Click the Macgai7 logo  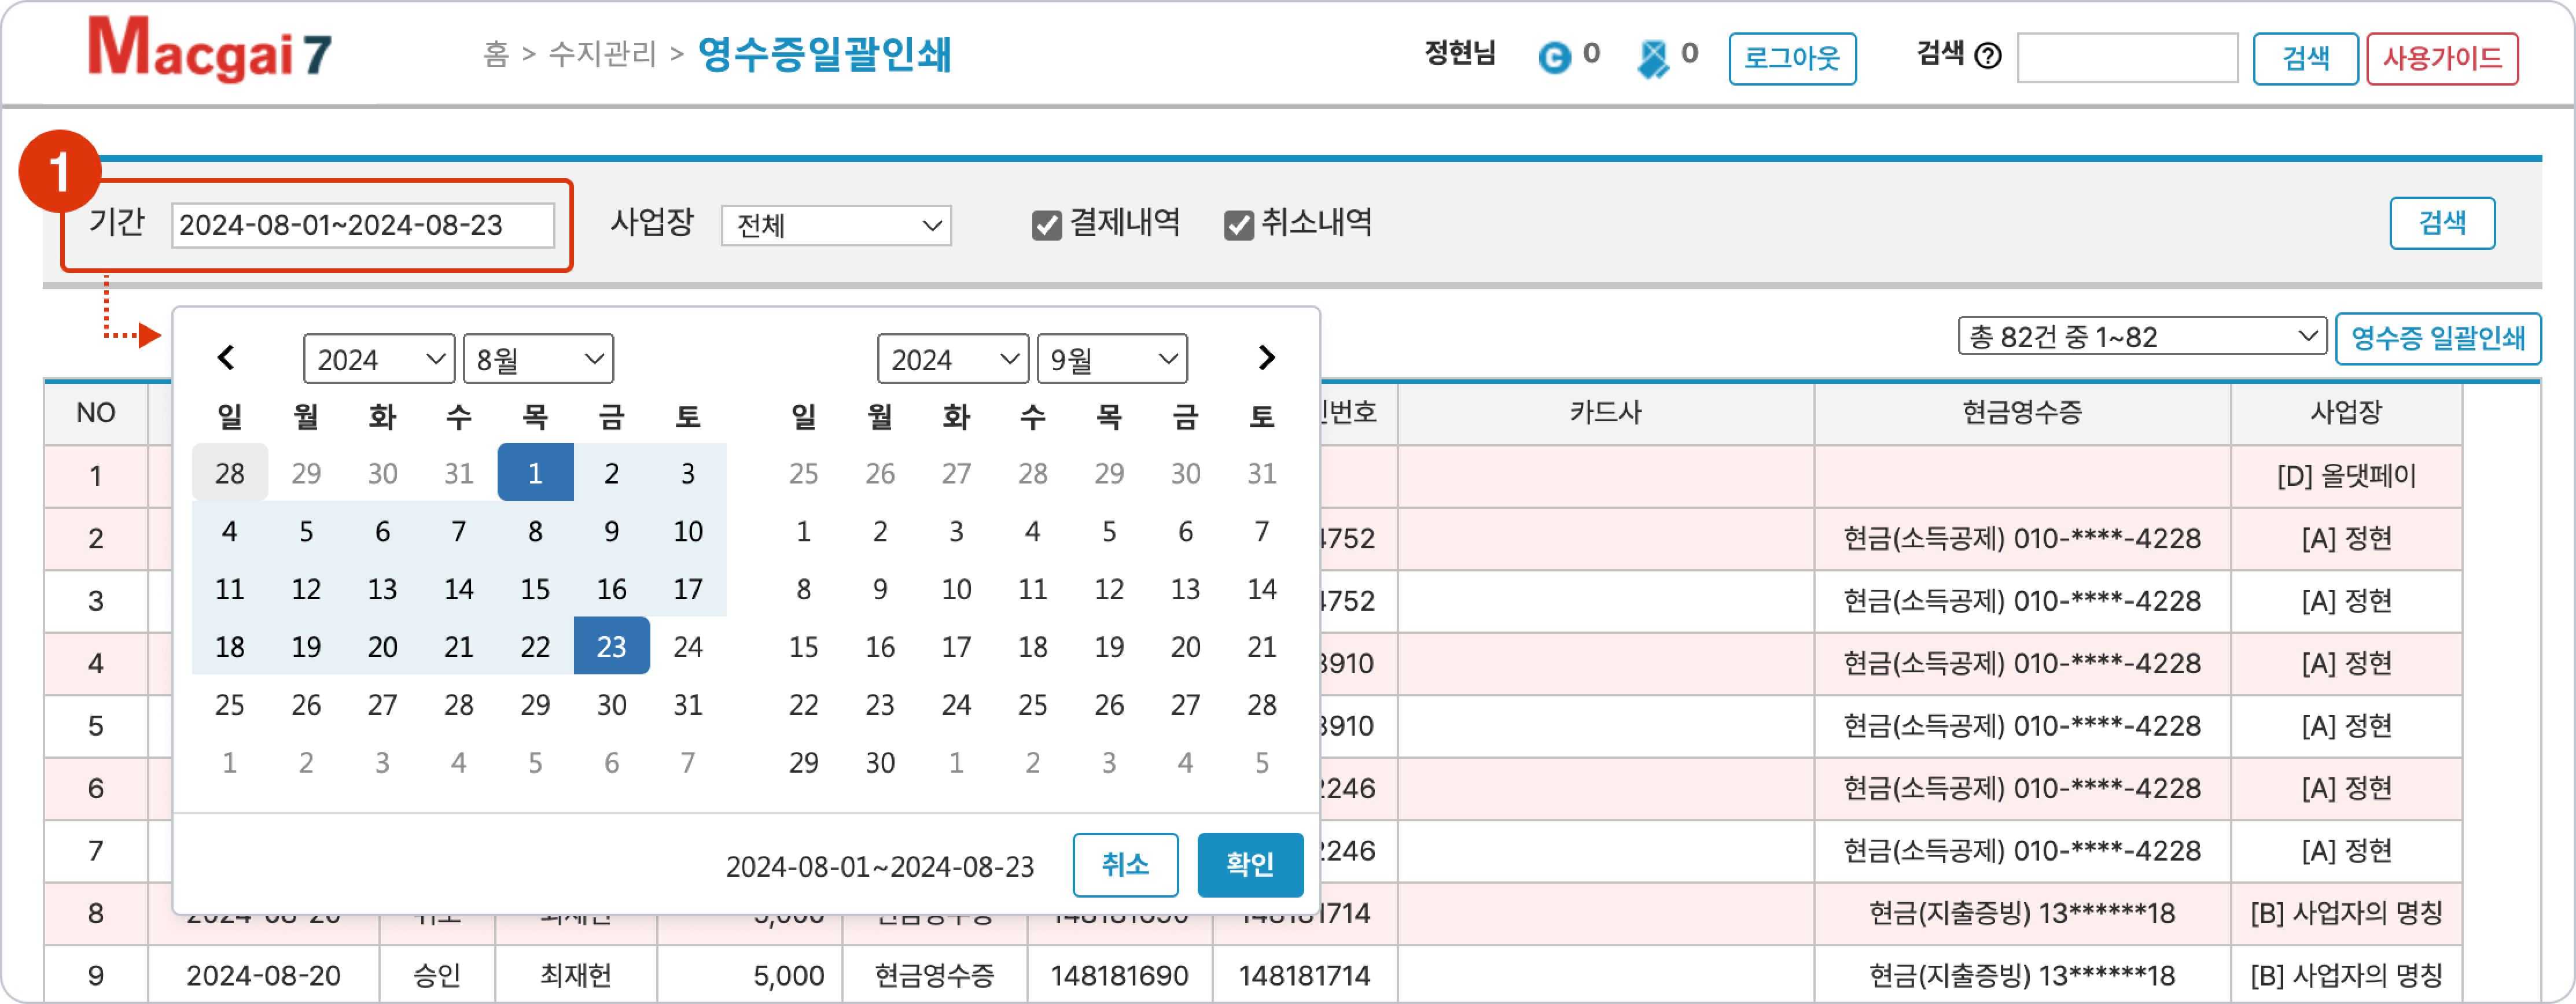click(x=209, y=50)
